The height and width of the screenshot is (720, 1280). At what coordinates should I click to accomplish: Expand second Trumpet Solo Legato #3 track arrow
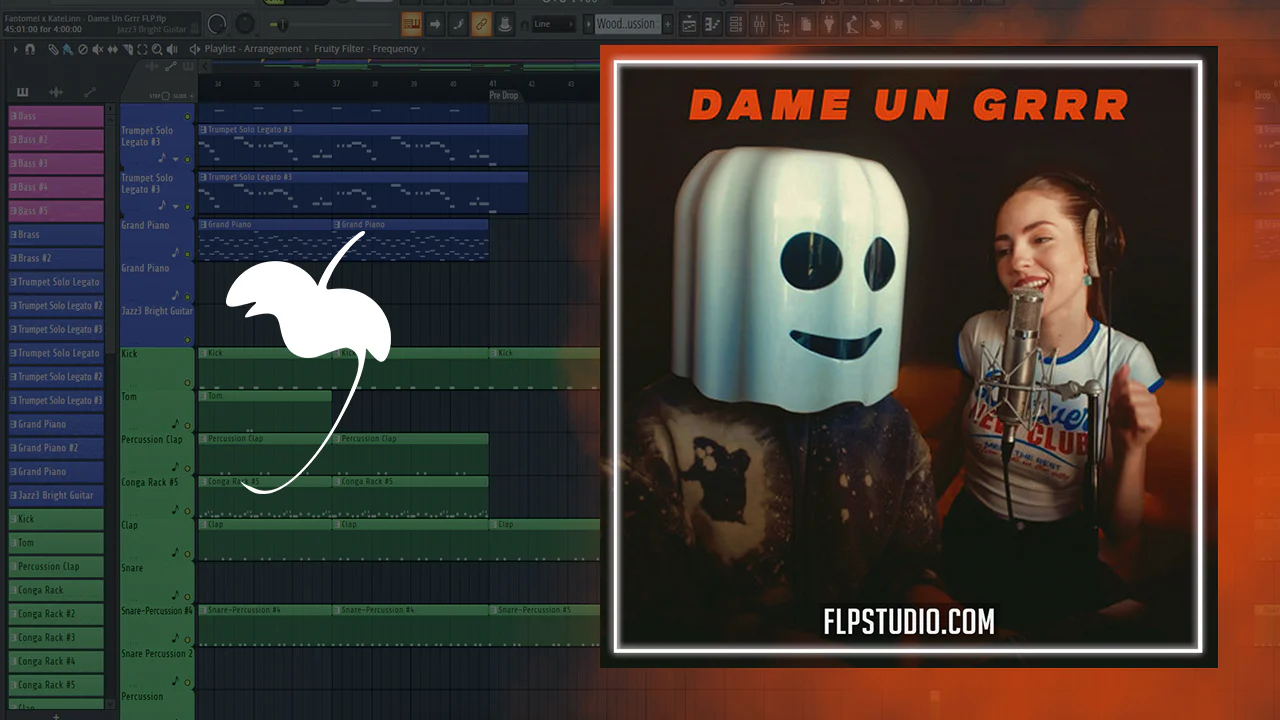(175, 206)
